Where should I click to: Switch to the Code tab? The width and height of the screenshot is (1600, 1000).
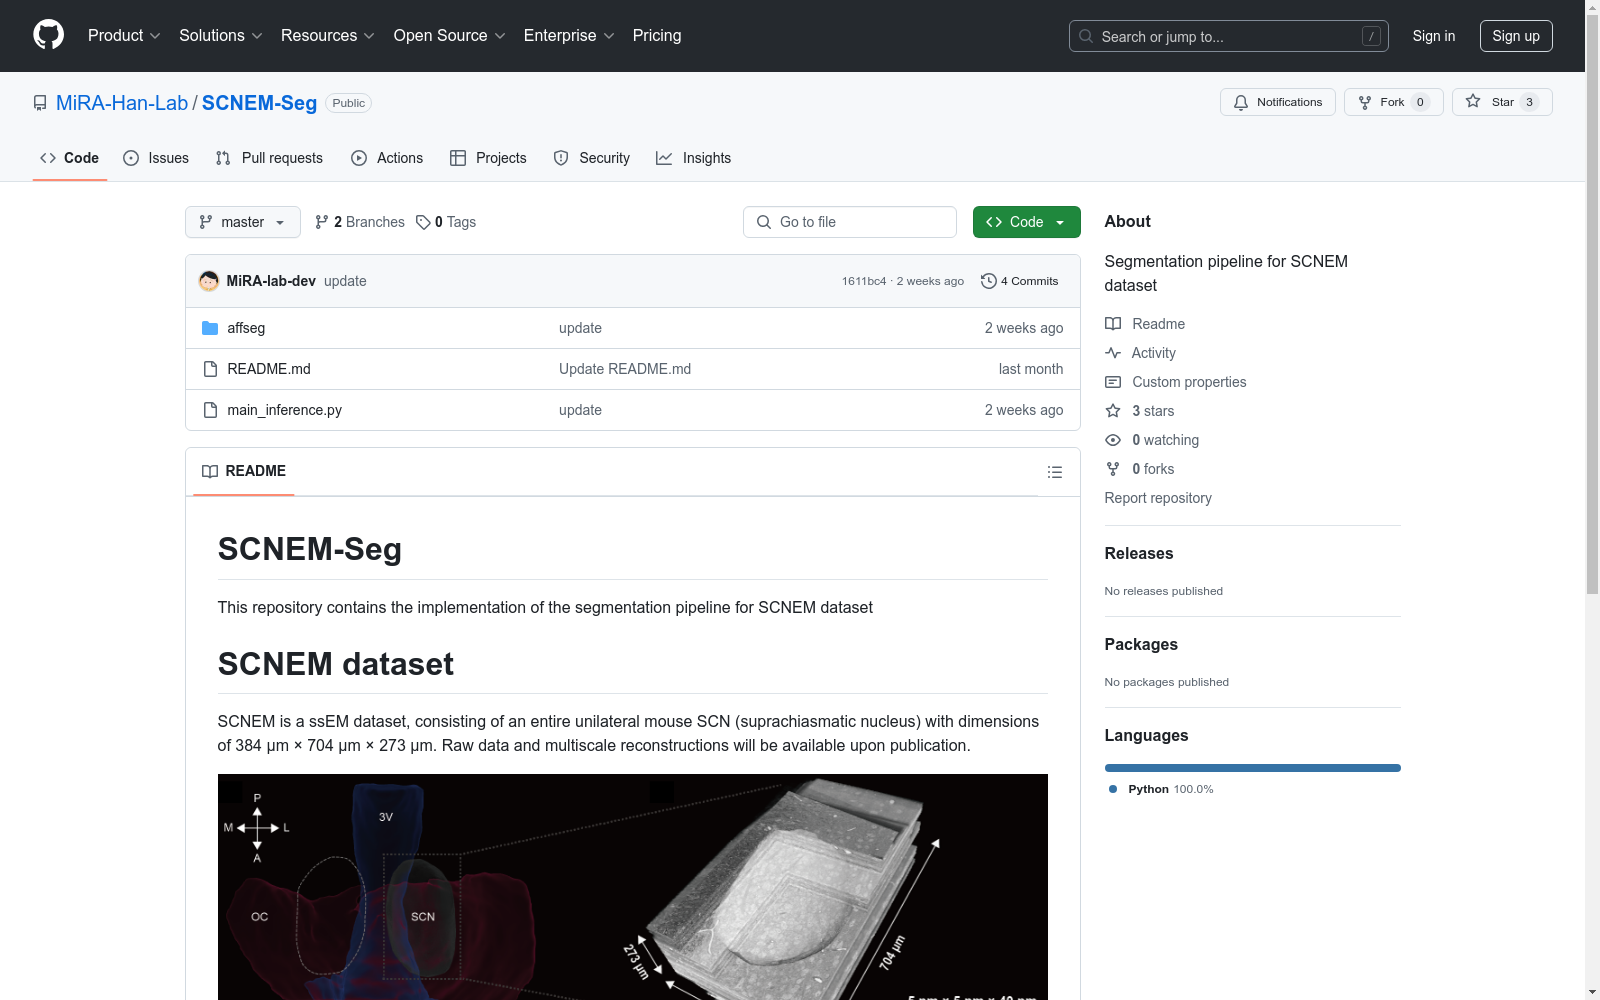pyautogui.click(x=70, y=158)
